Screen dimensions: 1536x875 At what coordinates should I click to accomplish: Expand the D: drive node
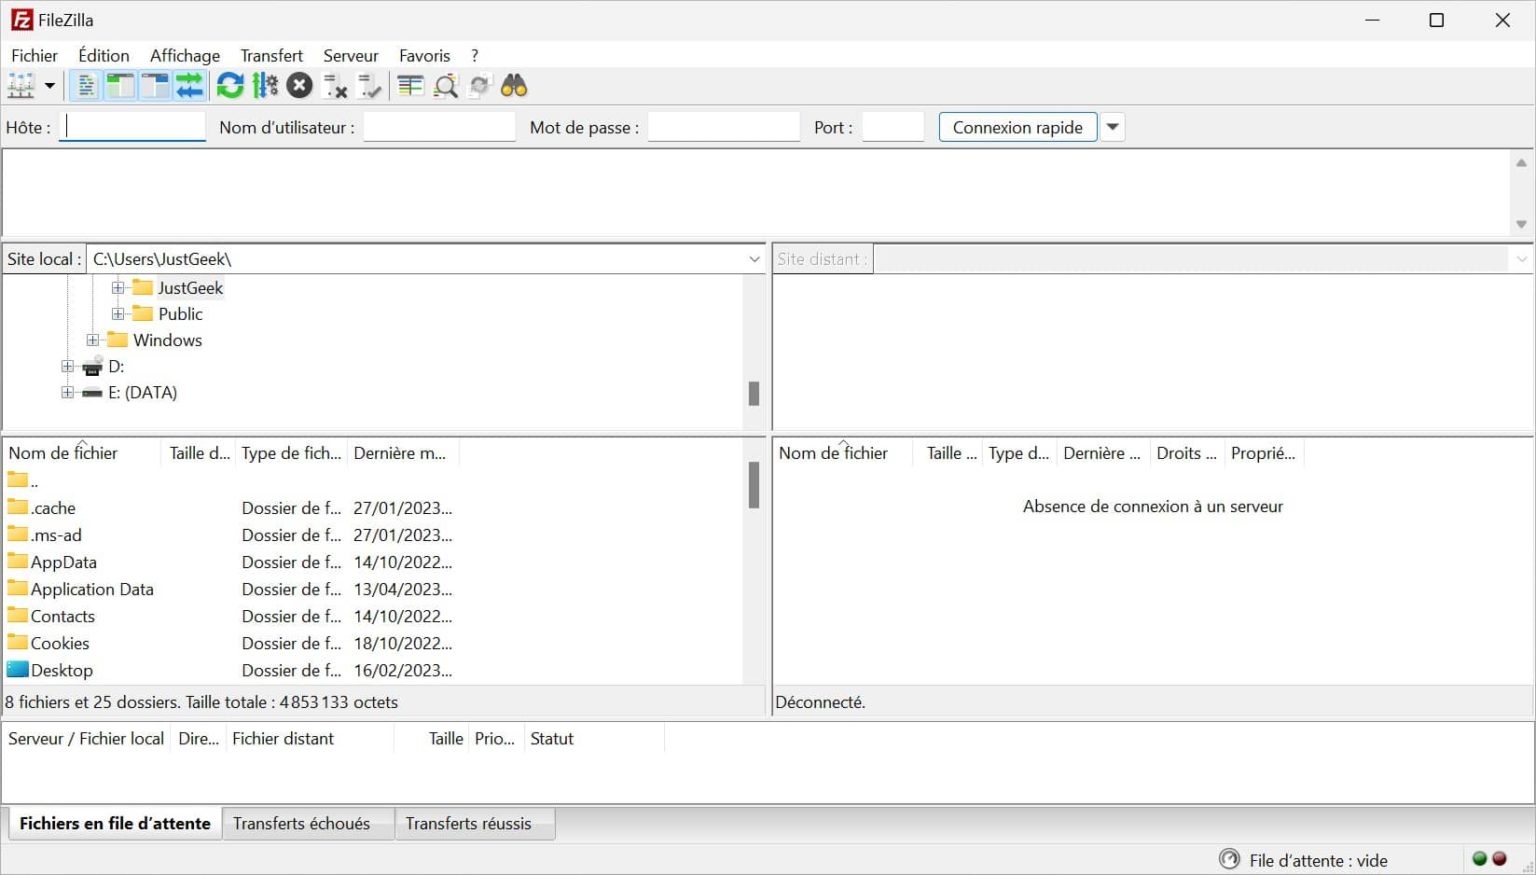67,366
